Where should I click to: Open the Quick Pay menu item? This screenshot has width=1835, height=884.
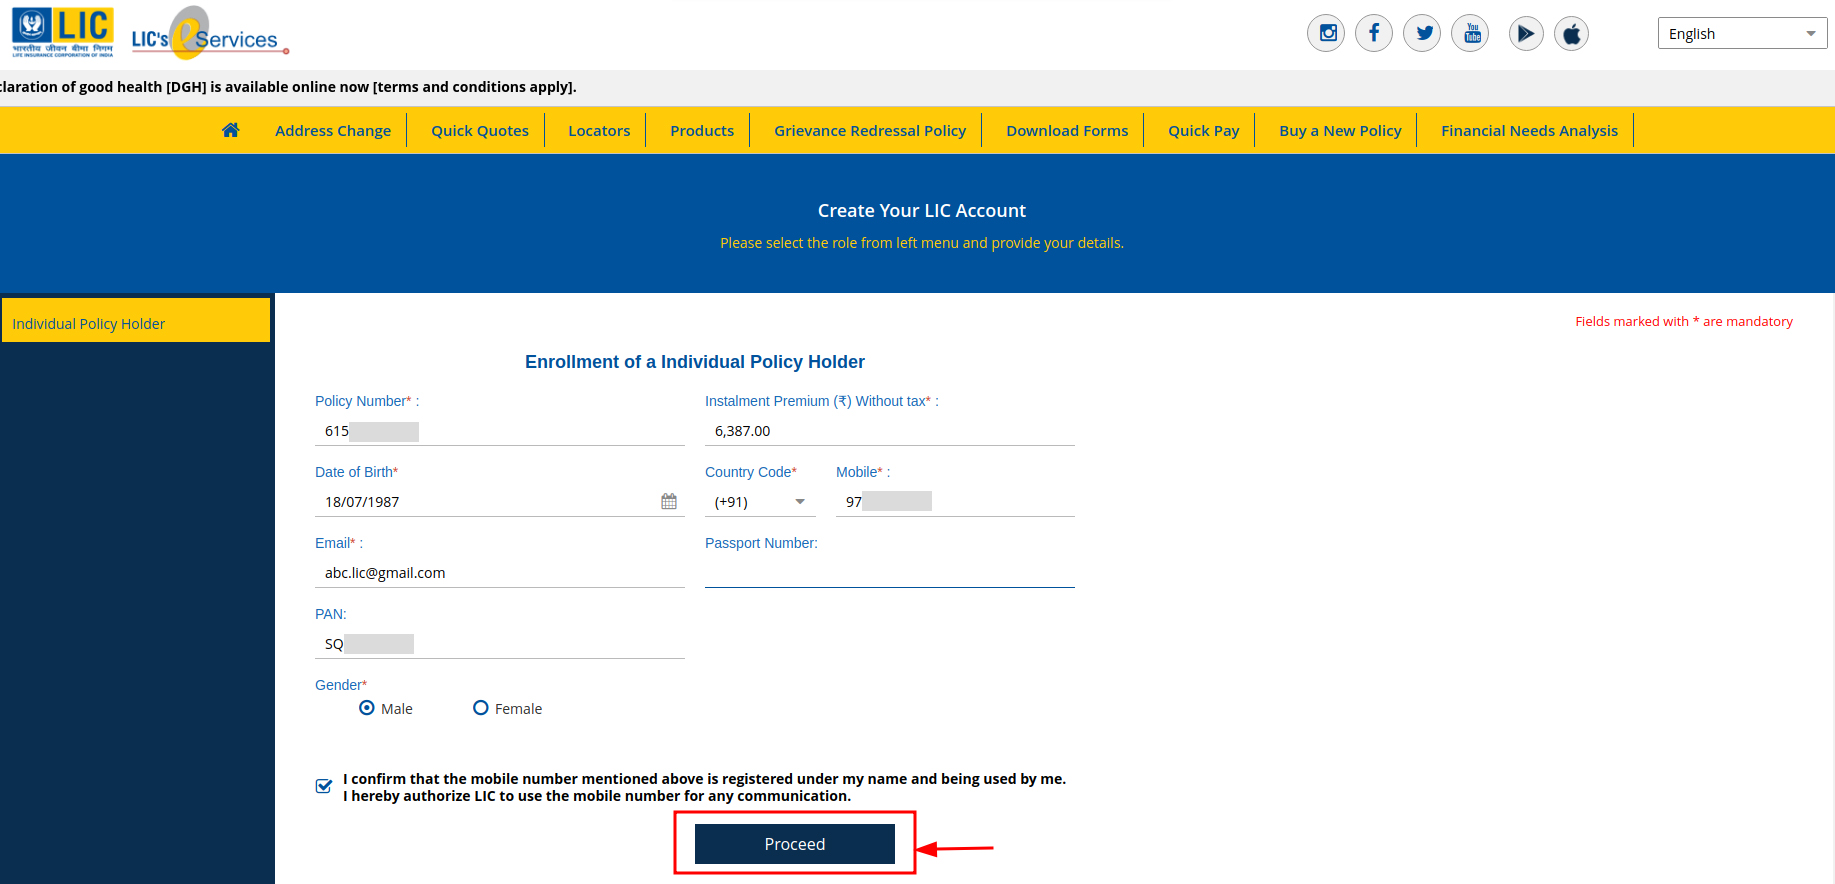click(1204, 130)
